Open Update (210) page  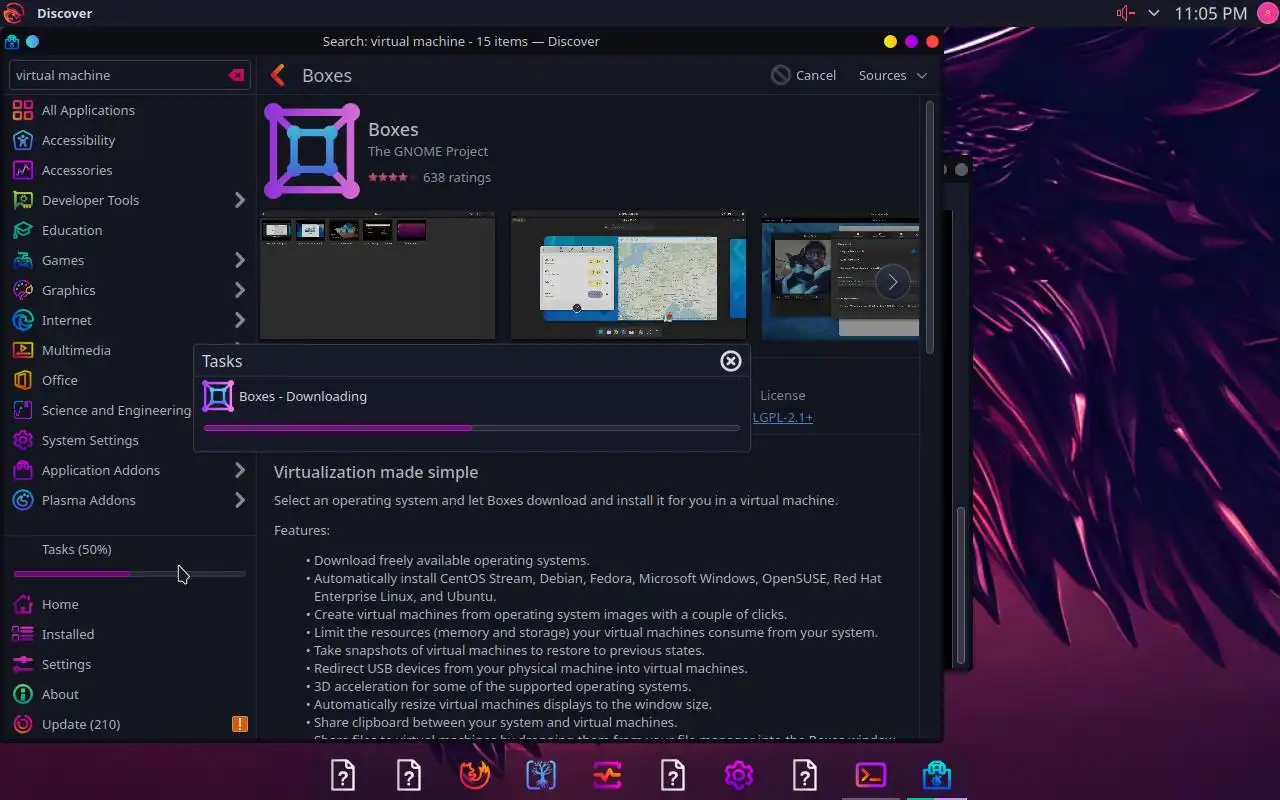click(130, 724)
